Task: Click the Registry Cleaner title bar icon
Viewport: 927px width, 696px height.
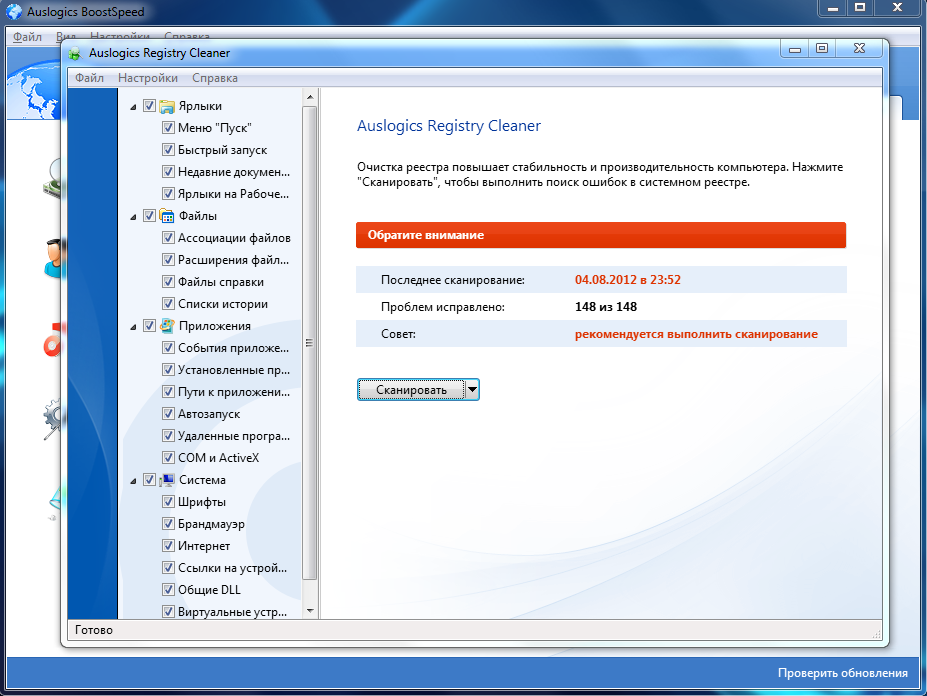Action: point(74,54)
